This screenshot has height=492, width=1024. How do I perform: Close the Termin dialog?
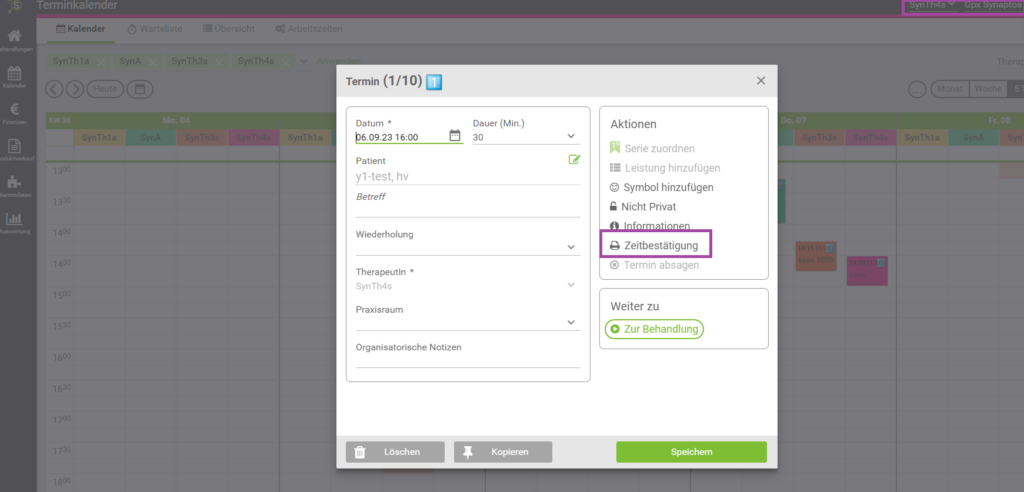click(x=761, y=80)
